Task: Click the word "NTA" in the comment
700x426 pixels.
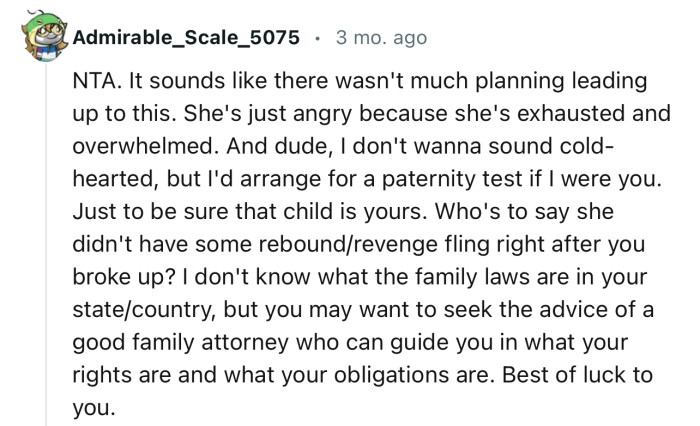Action: (96, 79)
